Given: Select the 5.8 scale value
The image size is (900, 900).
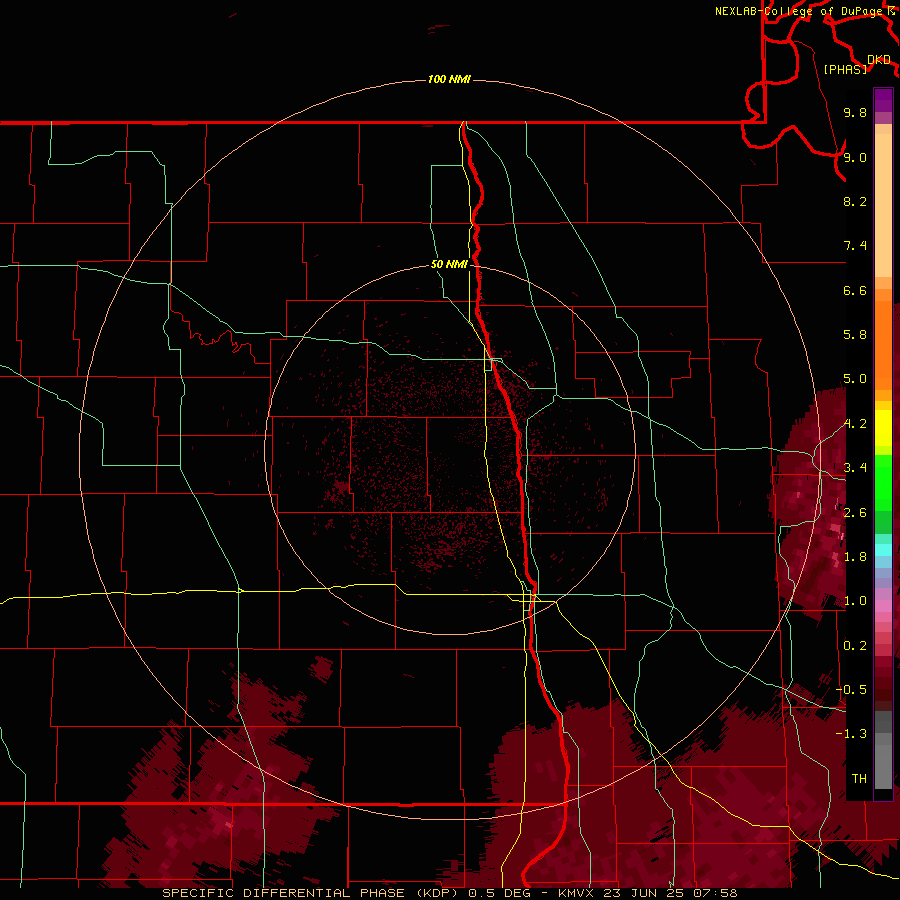Looking at the screenshot, I should [x=855, y=335].
